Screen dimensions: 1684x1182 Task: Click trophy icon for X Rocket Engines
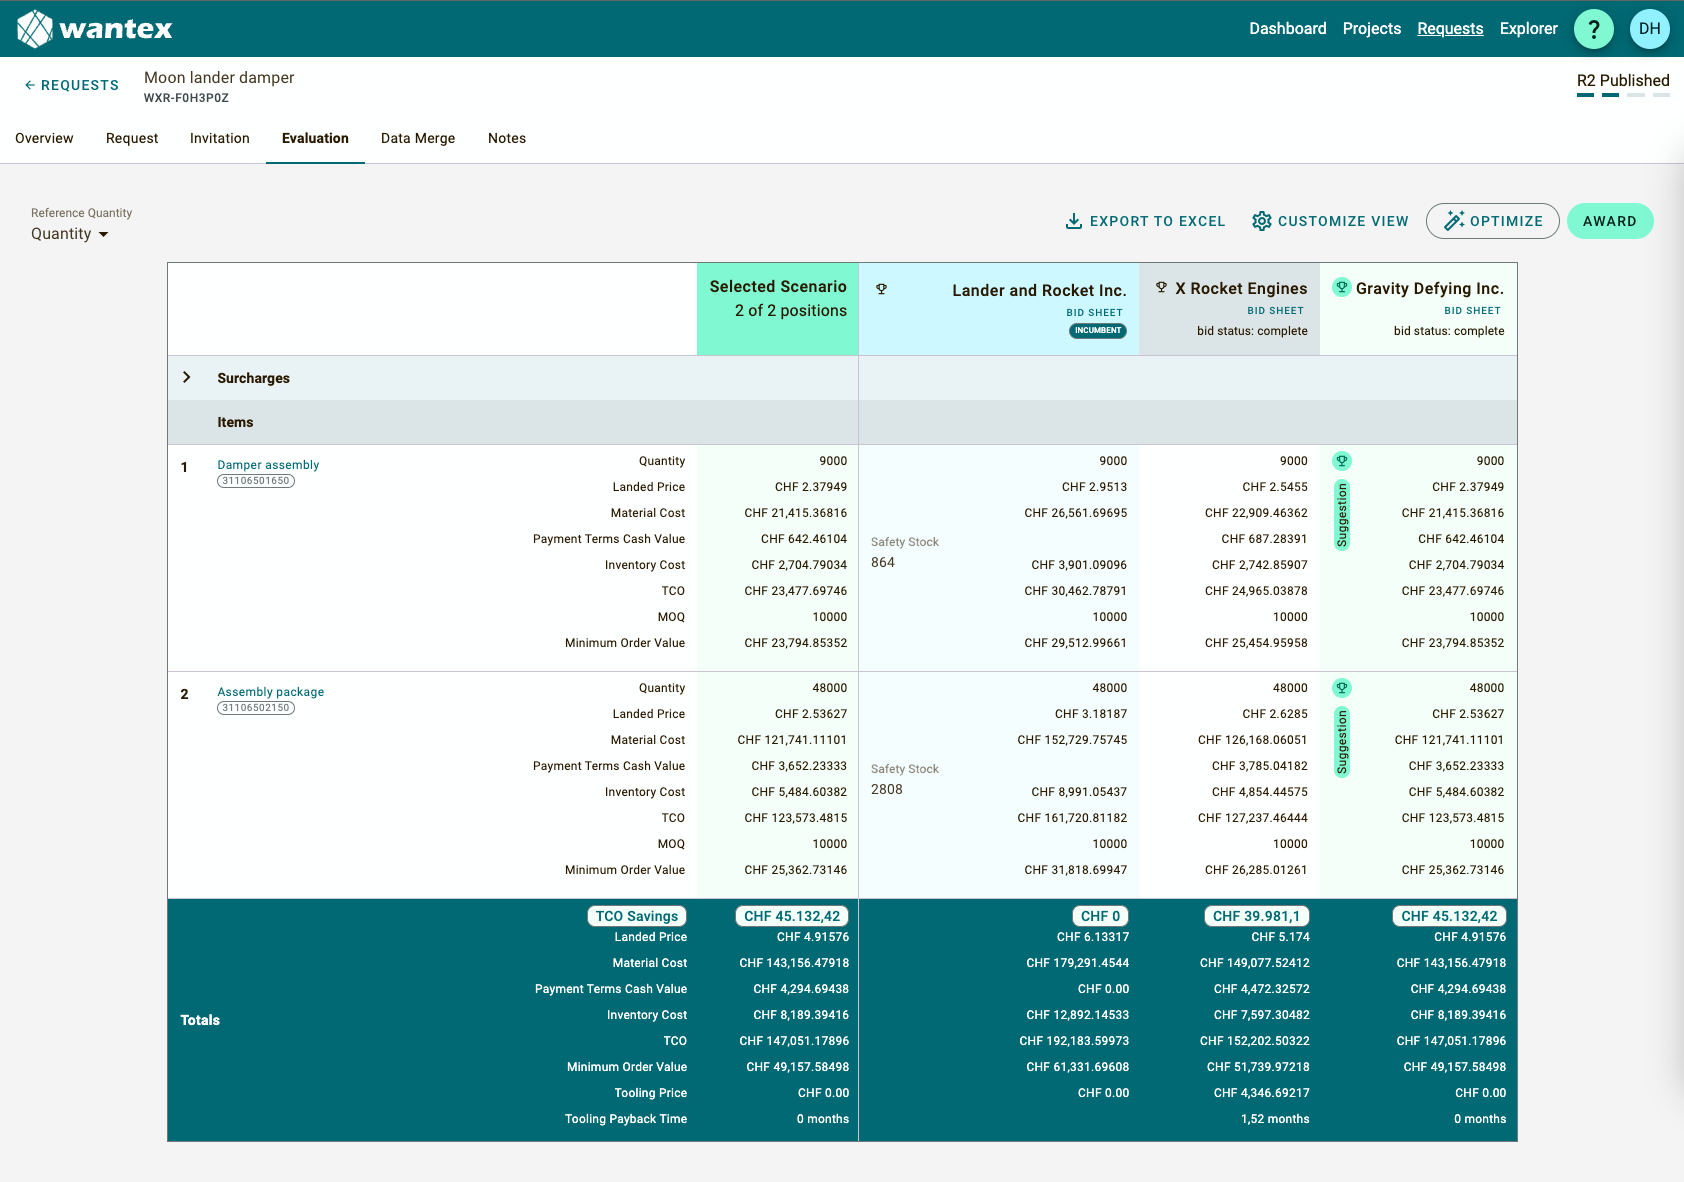point(1162,288)
